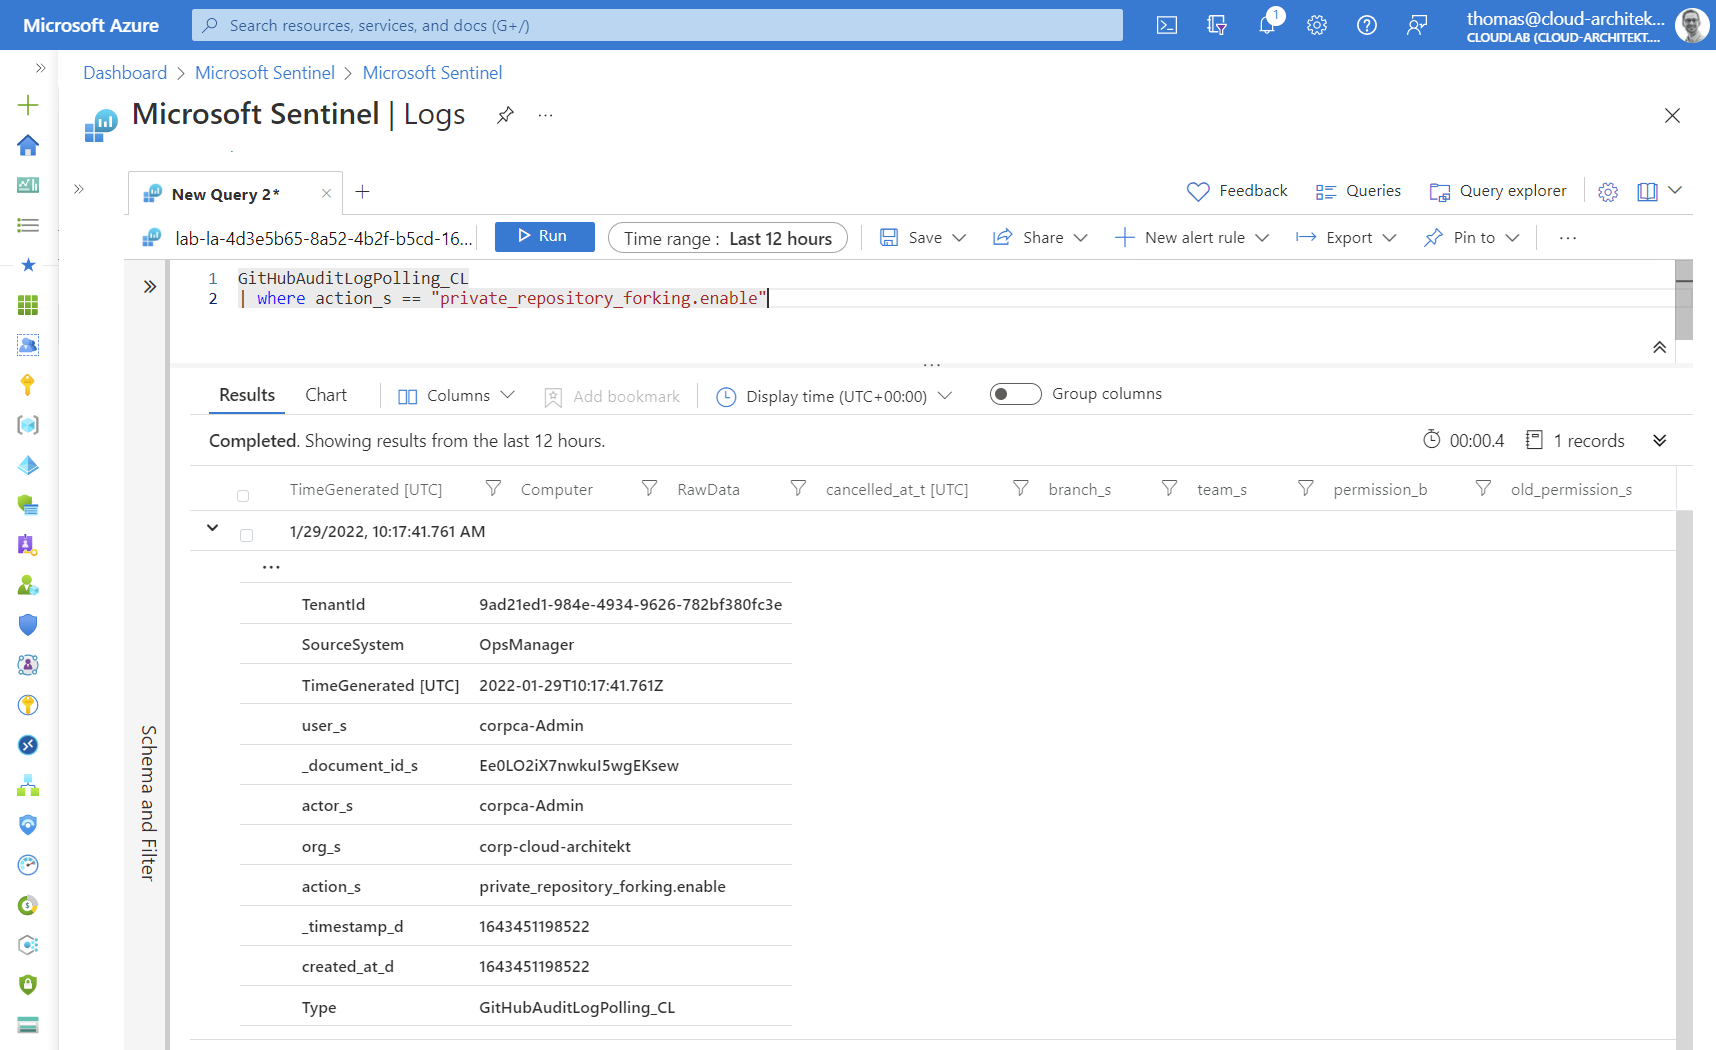Check the select-all rows checkbox

pyautogui.click(x=243, y=496)
